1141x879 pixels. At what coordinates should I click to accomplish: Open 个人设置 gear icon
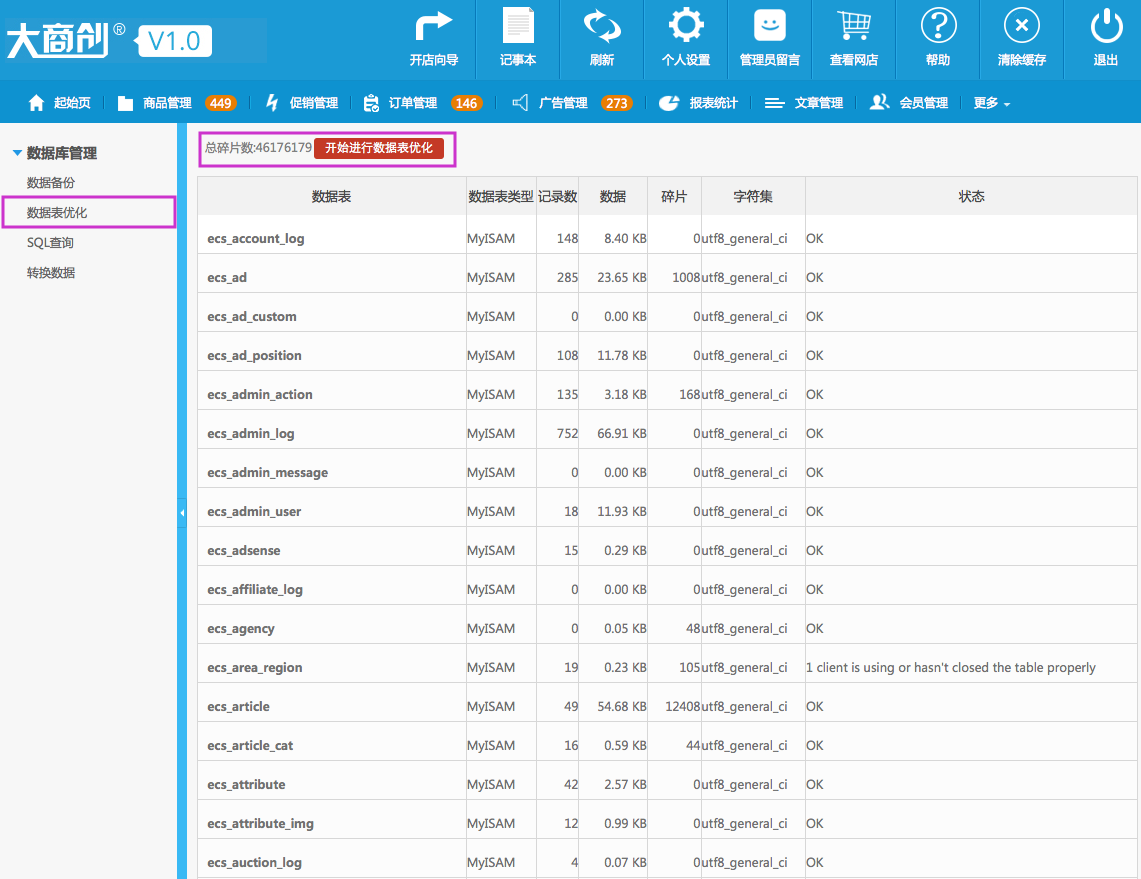pos(685,26)
